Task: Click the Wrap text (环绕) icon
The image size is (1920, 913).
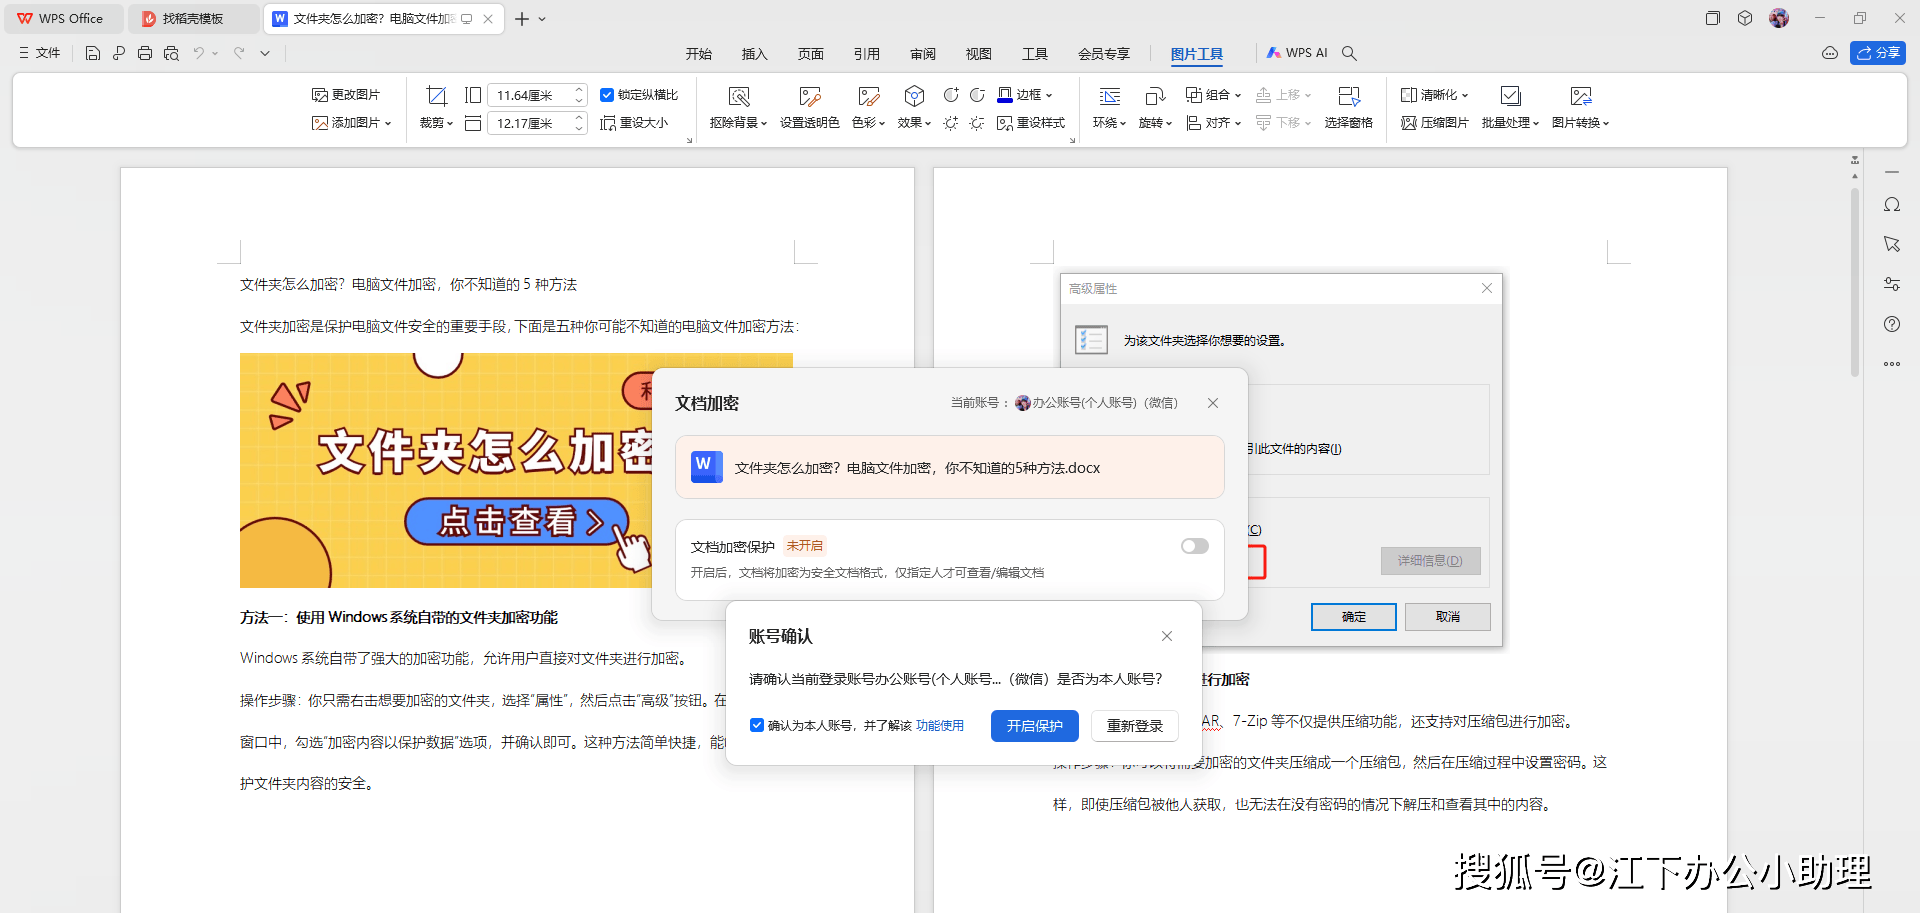Action: click(1109, 96)
